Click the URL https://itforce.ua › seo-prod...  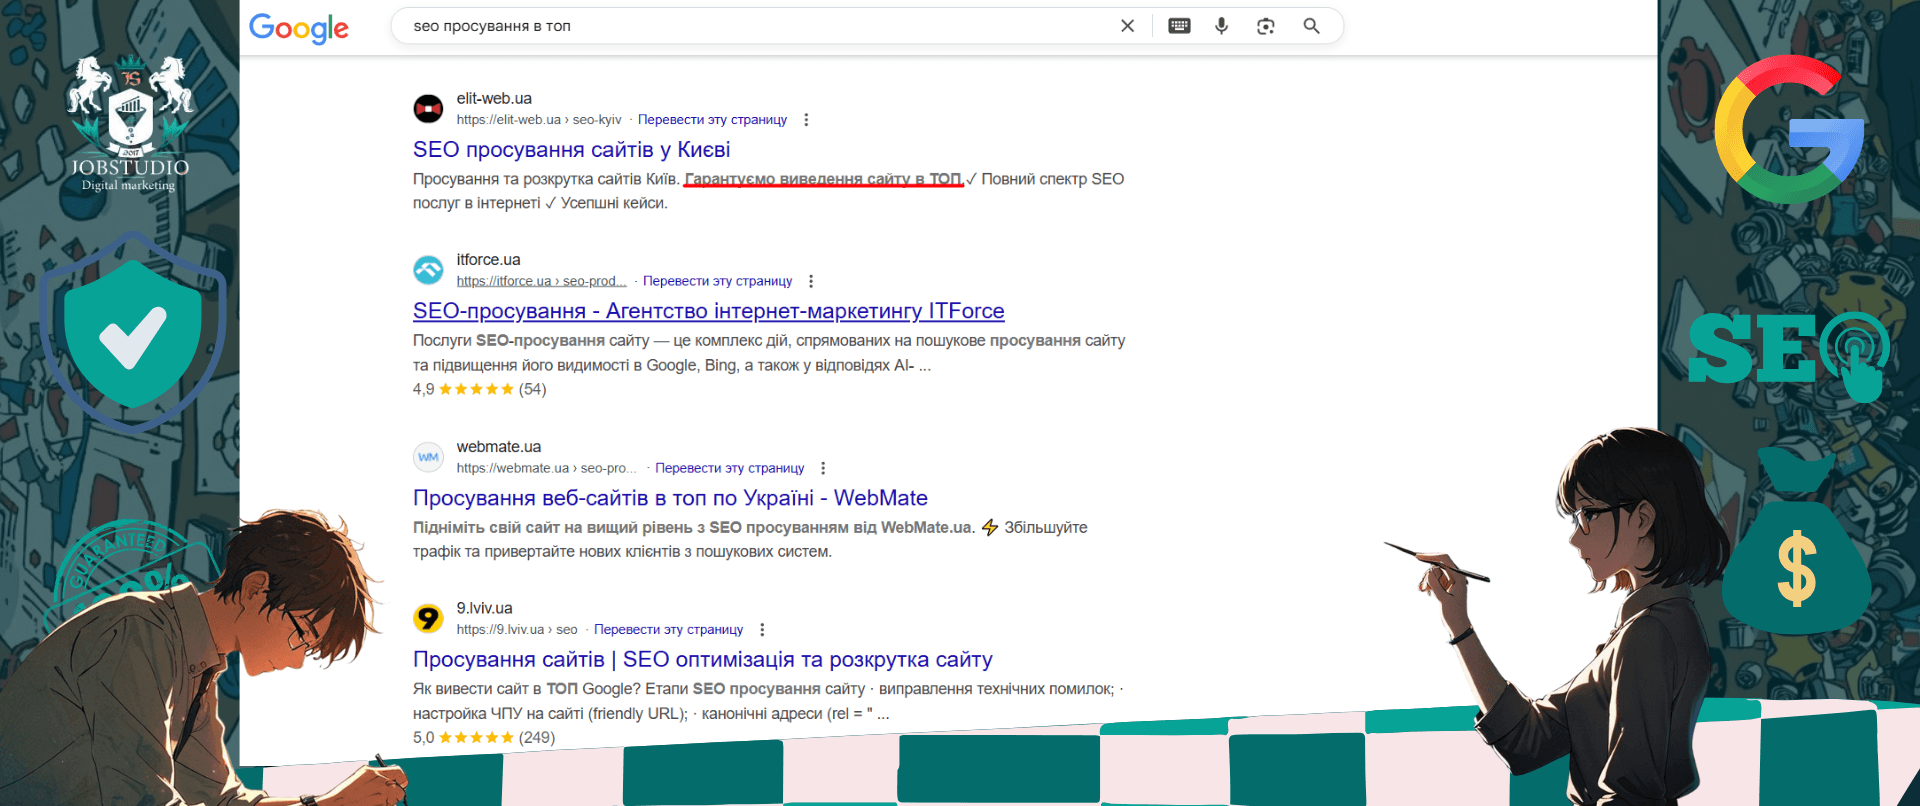click(x=541, y=281)
